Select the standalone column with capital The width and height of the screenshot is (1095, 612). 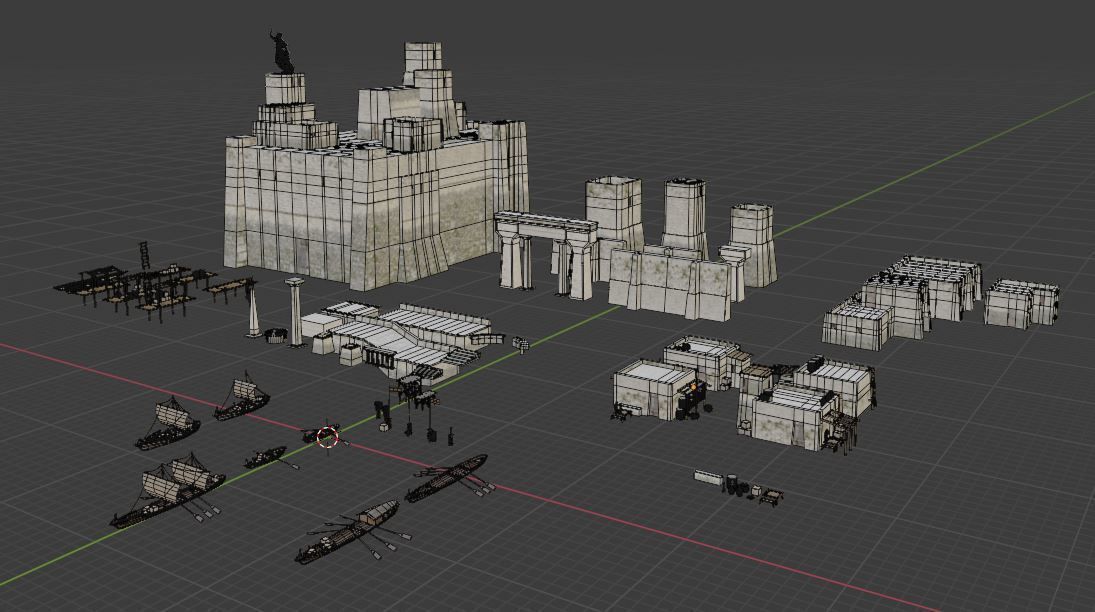pos(295,312)
